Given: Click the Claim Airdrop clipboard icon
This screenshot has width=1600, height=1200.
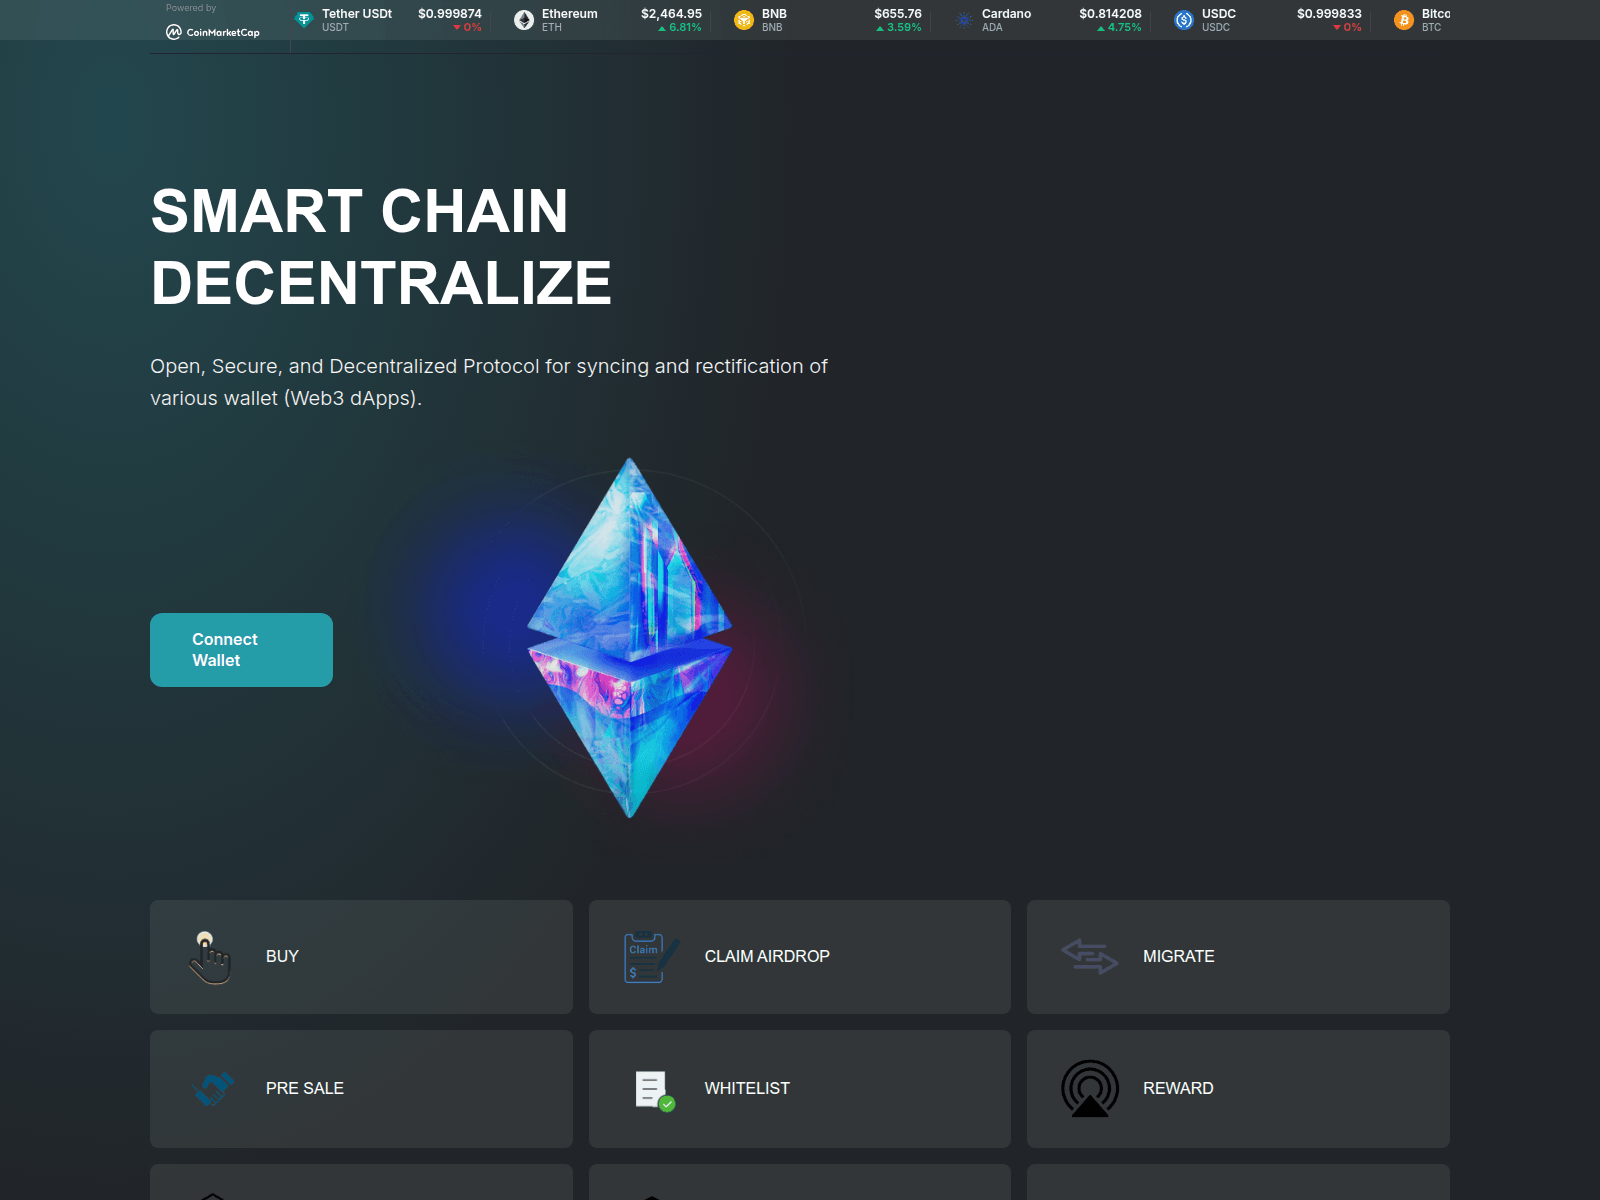Looking at the screenshot, I should 651,957.
